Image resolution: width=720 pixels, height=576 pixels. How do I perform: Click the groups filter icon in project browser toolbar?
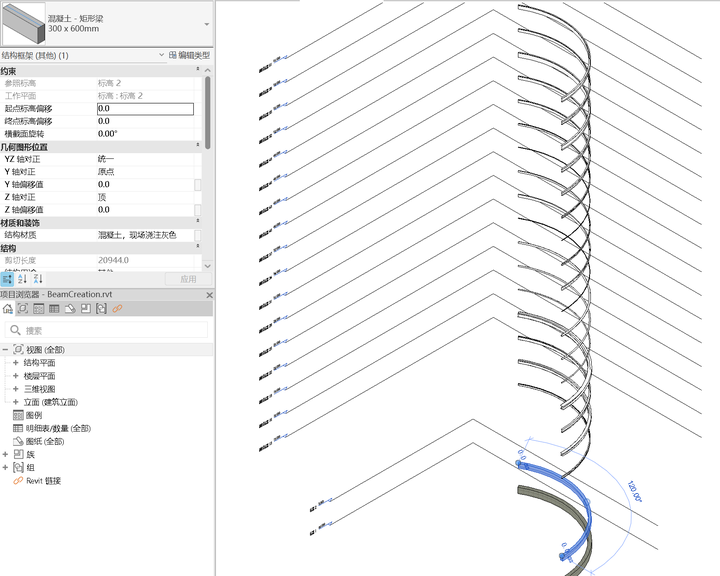pyautogui.click(x=101, y=309)
